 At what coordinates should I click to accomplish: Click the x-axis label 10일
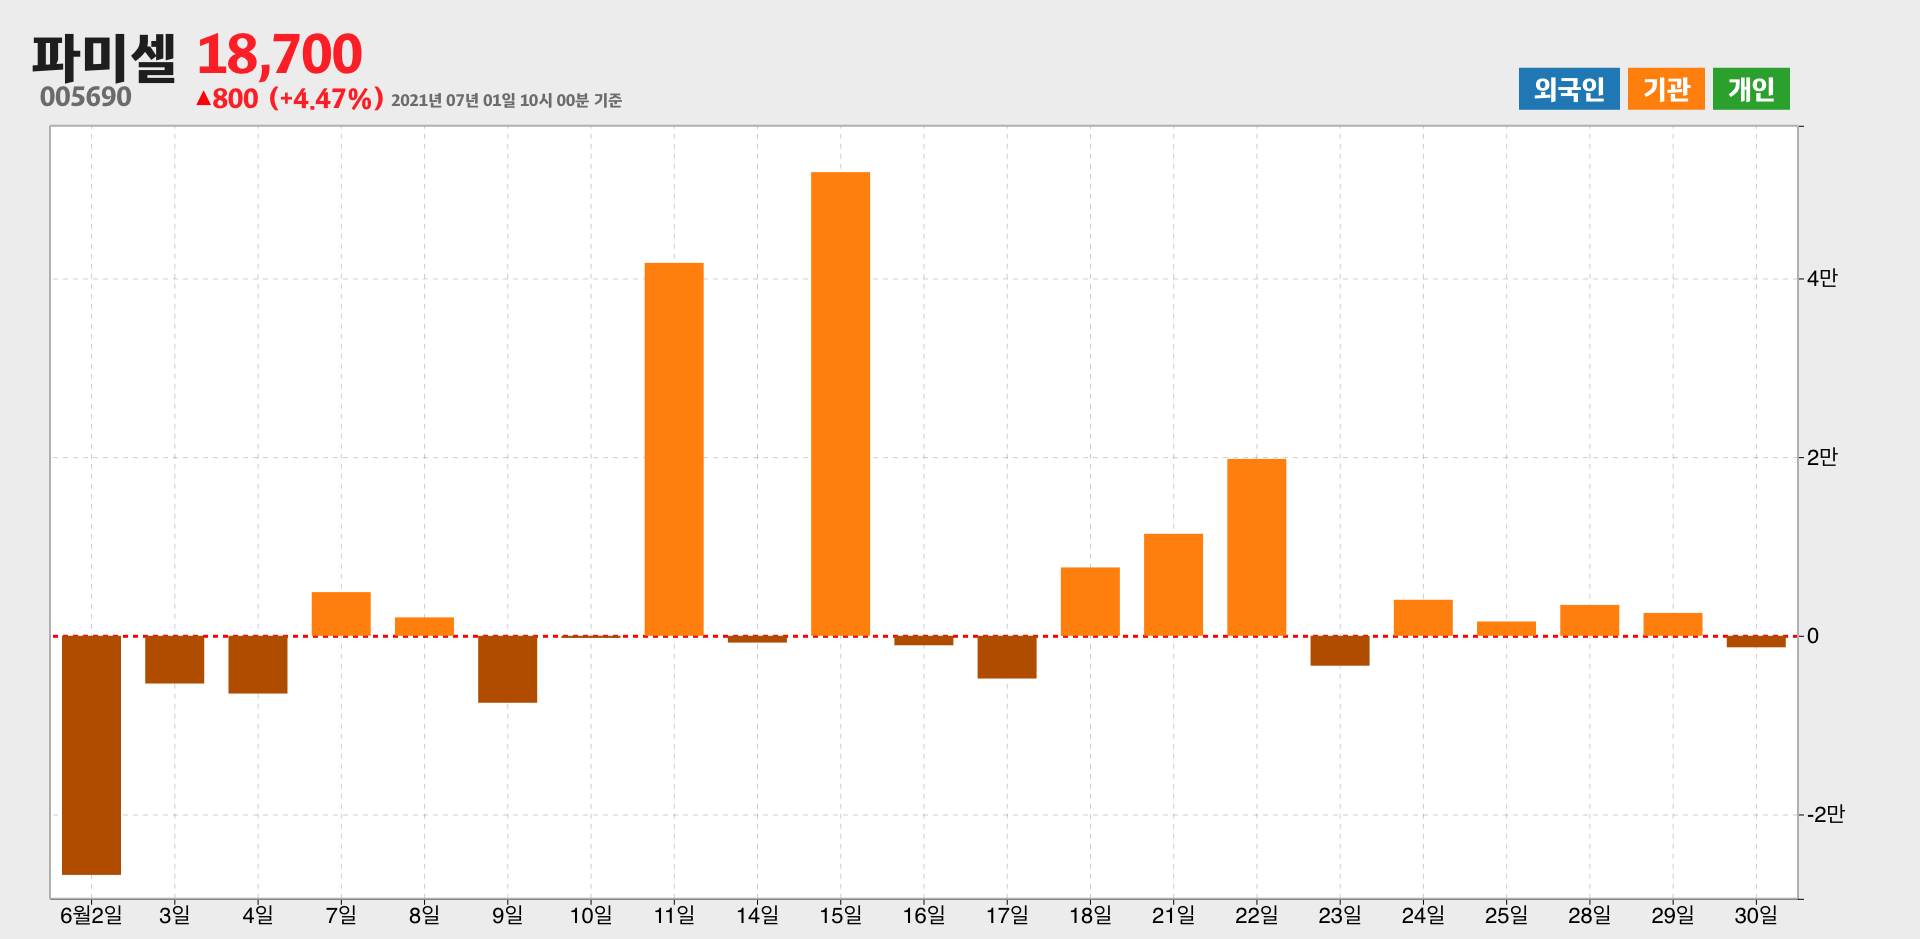(x=590, y=915)
